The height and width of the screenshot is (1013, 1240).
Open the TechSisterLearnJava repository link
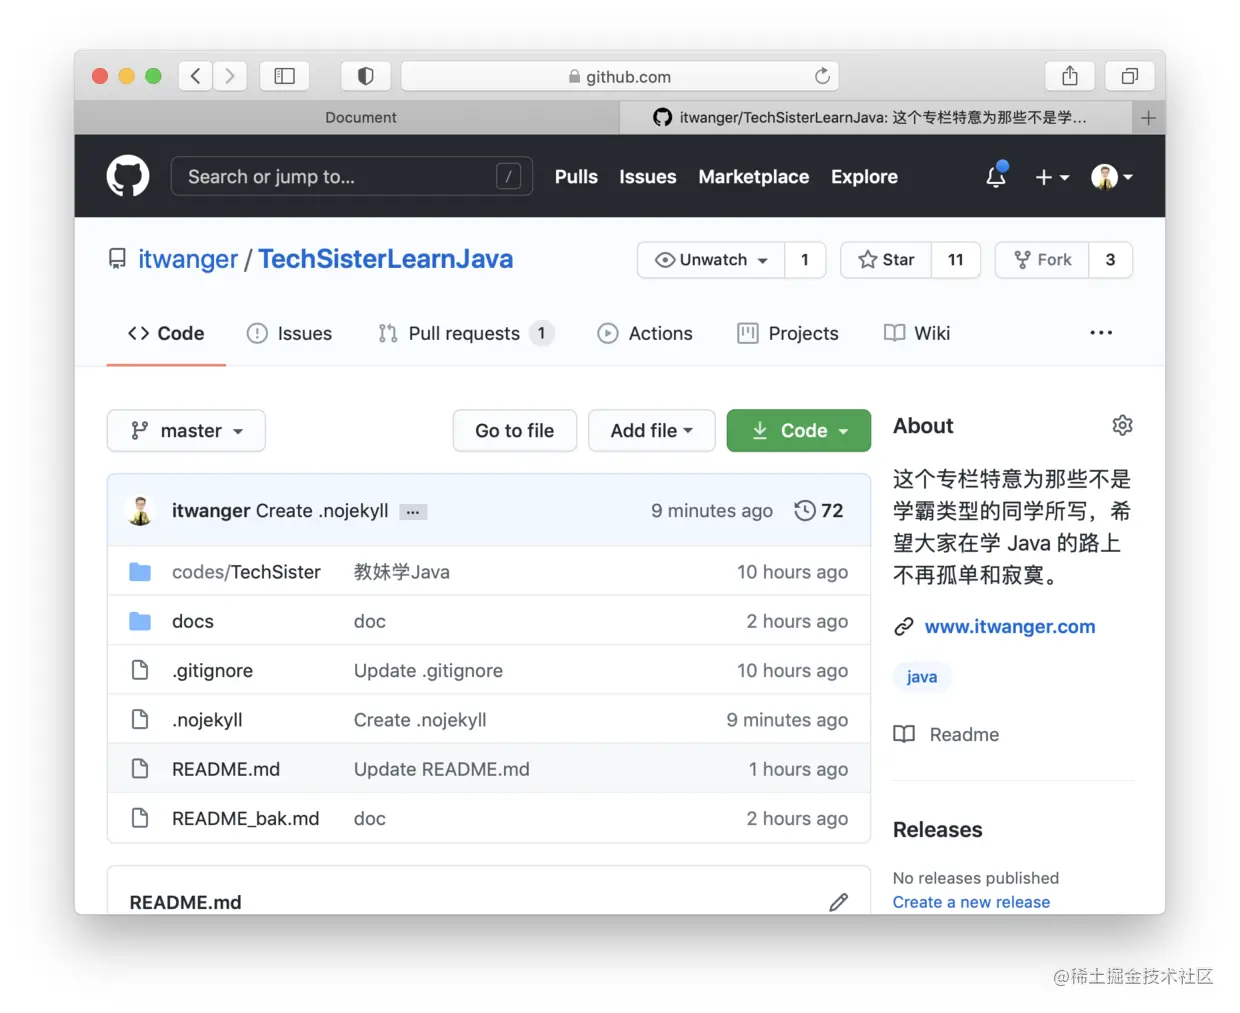(x=385, y=259)
